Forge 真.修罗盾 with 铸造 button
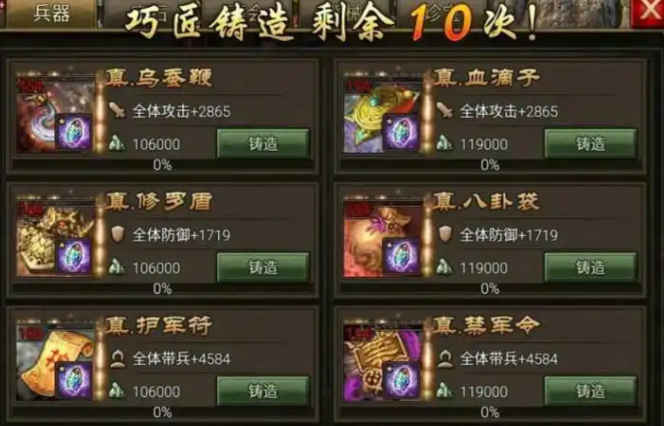Screen dimensions: 664x426 click(263, 268)
